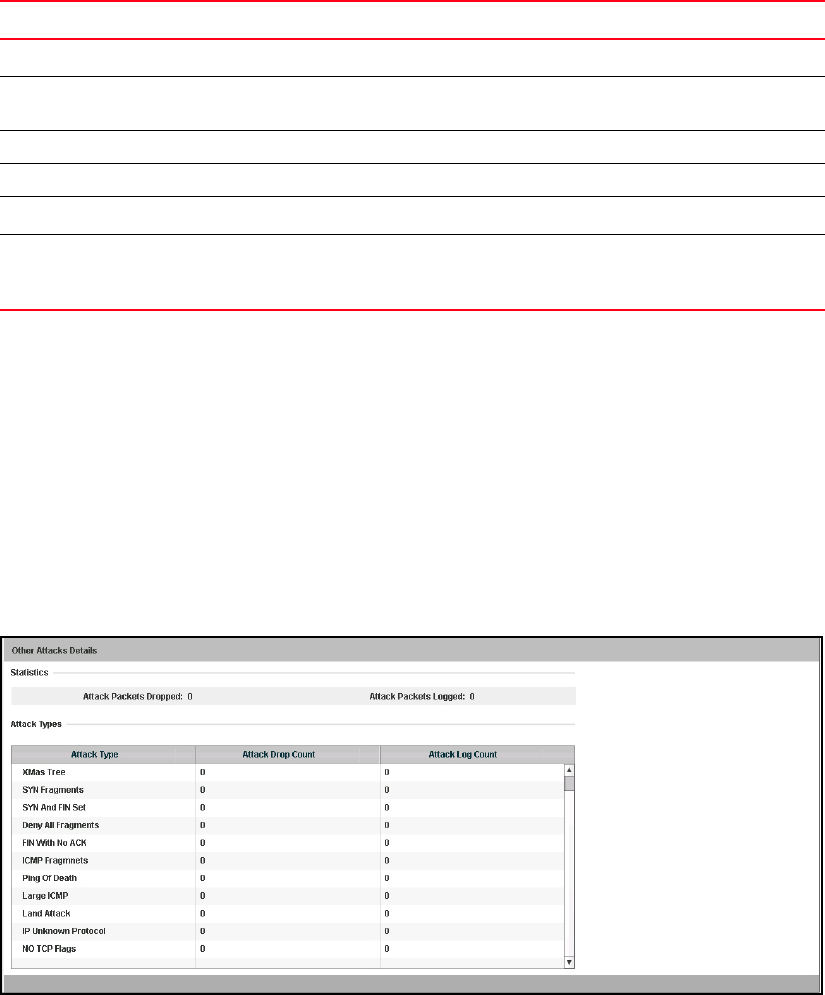Click the scrollbar up arrow
825x995 pixels.
pos(569,770)
